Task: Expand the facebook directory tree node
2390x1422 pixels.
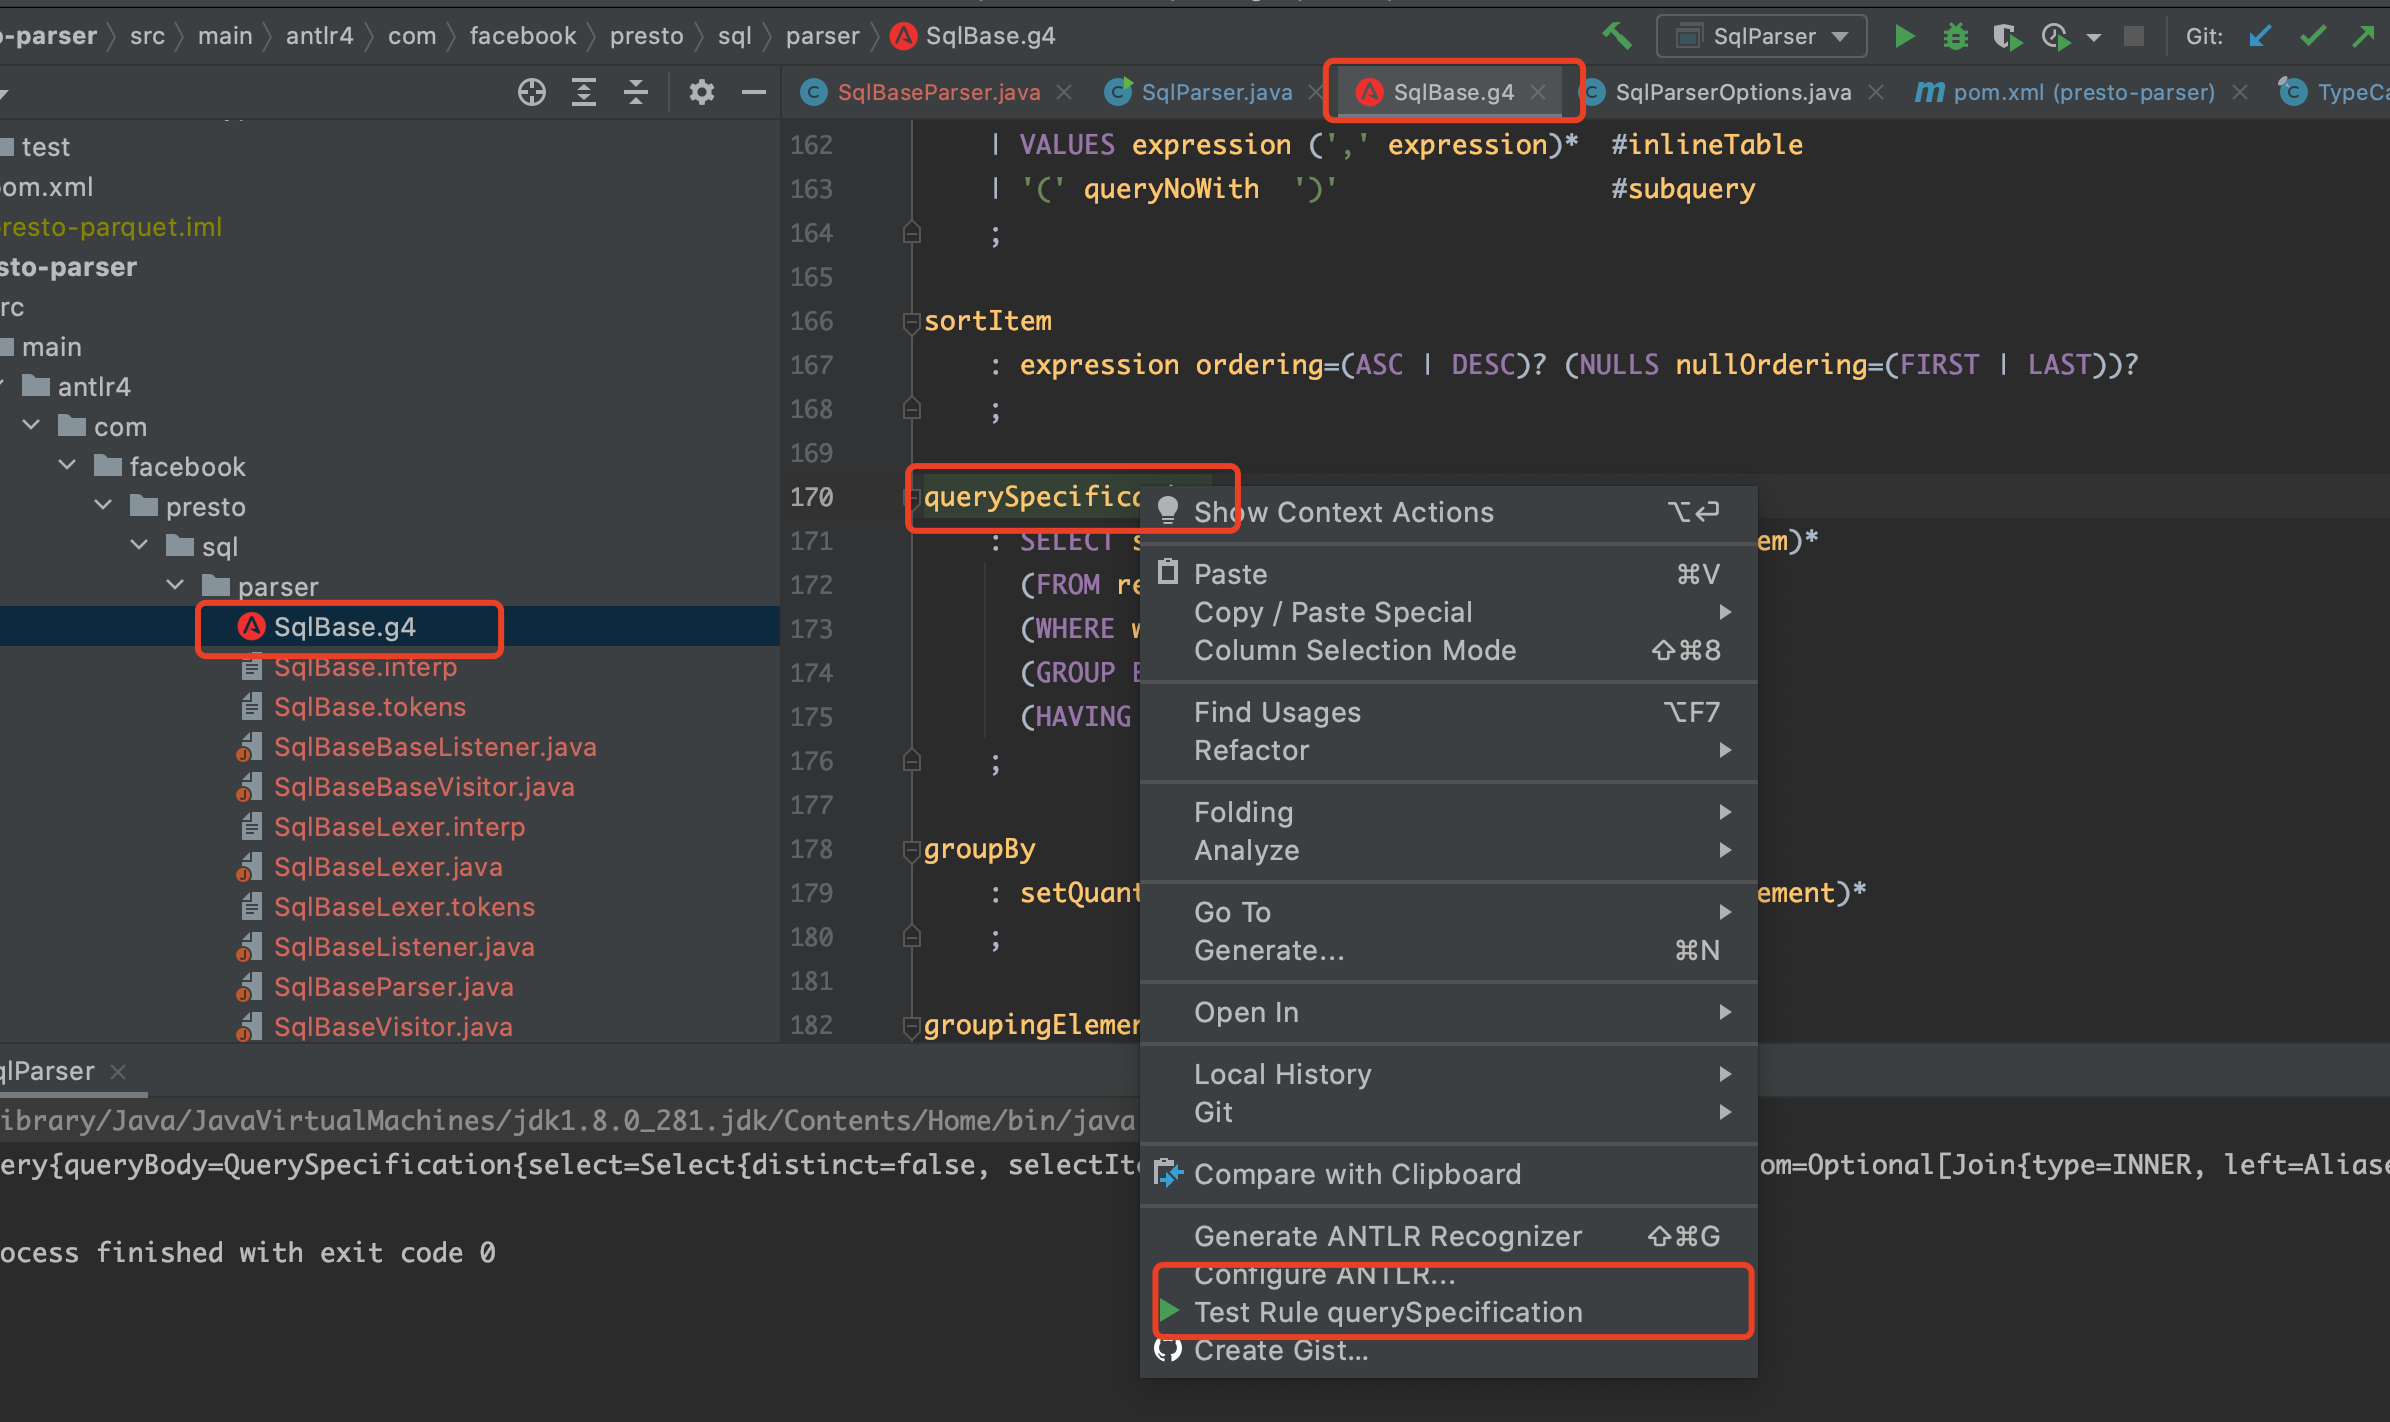Action: (102, 466)
